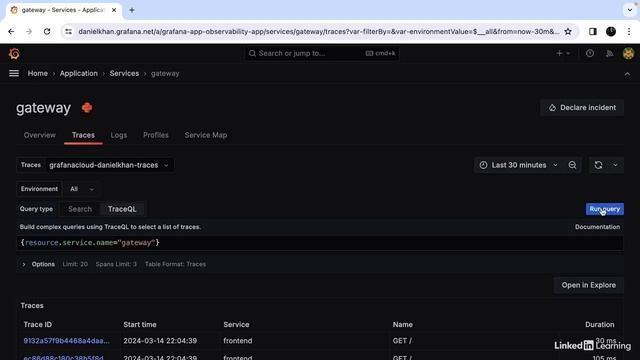Open the Grafana user avatar menu
Viewport: 640px width, 360px height.
point(629,53)
